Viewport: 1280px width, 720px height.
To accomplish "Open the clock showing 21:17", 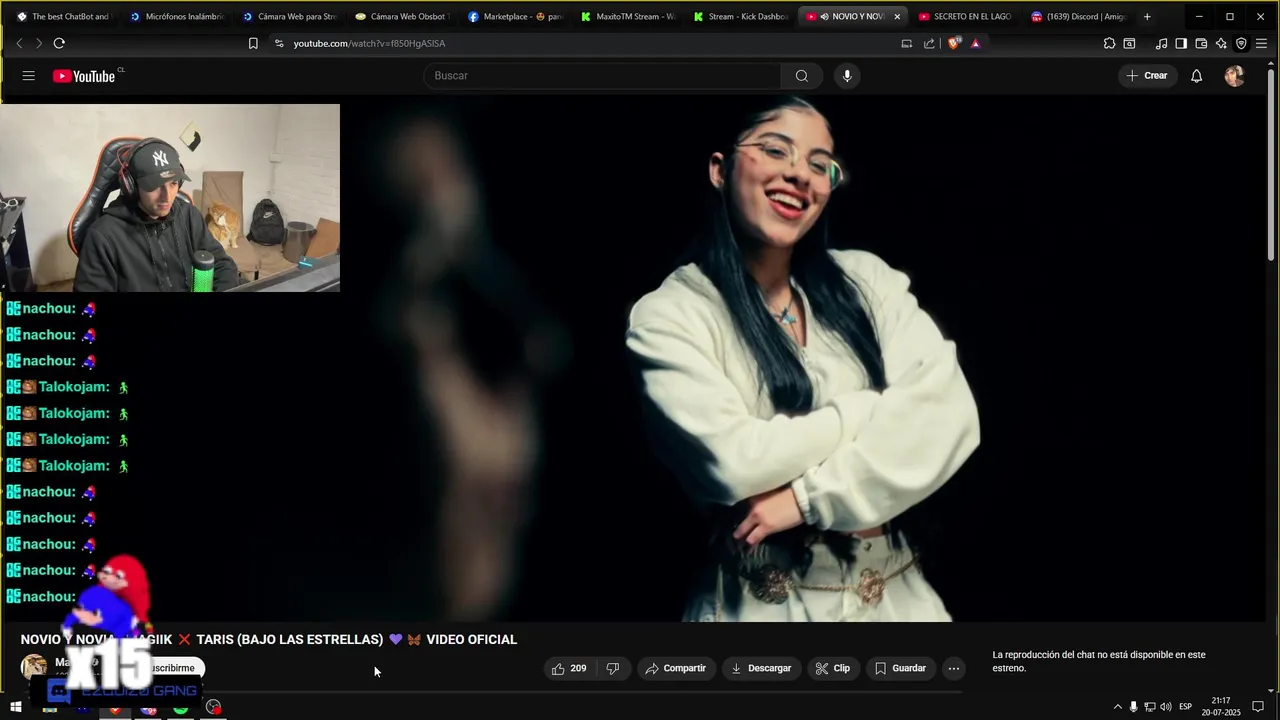I will pos(1221,707).
